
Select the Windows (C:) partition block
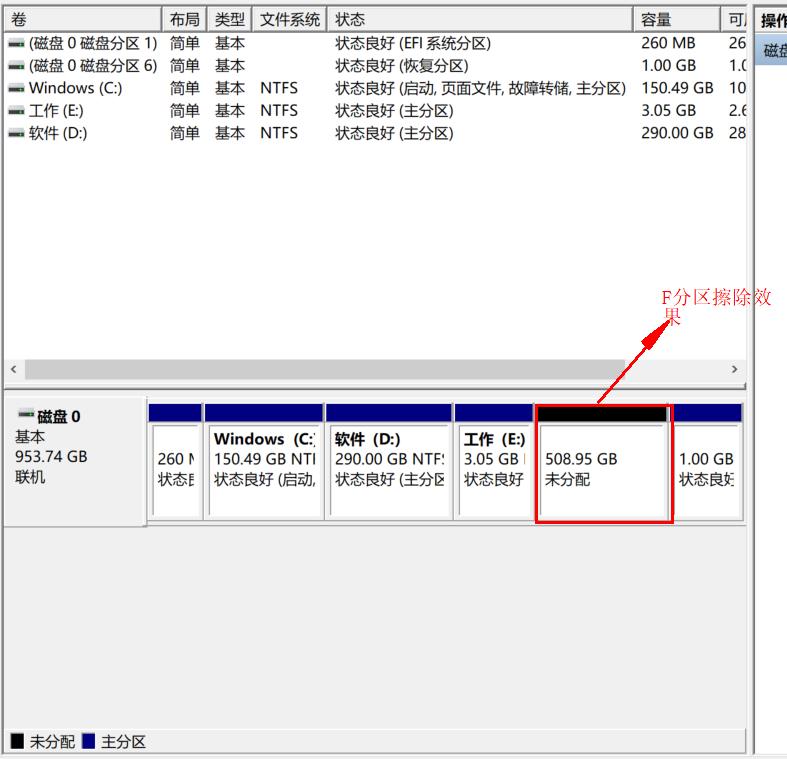(264, 462)
